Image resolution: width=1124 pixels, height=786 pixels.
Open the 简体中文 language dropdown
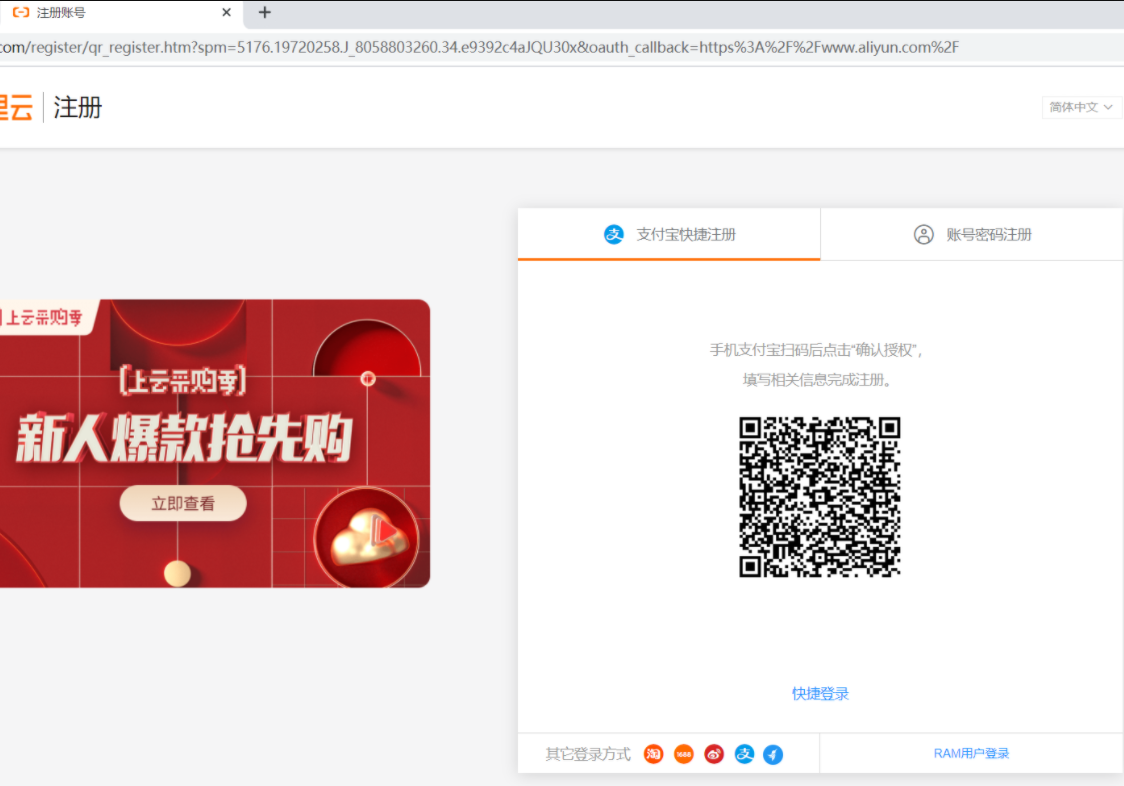coord(1081,108)
